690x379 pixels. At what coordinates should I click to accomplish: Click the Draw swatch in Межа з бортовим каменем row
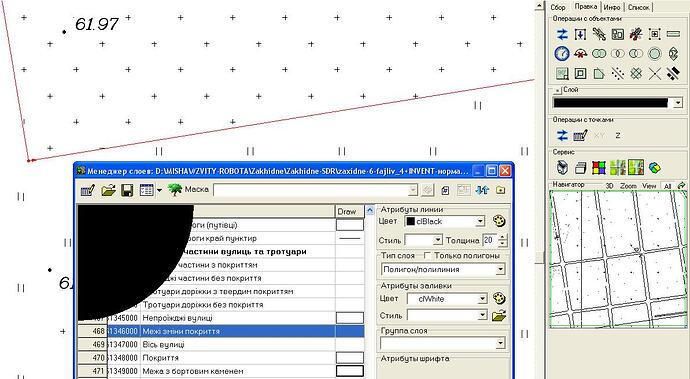click(350, 371)
